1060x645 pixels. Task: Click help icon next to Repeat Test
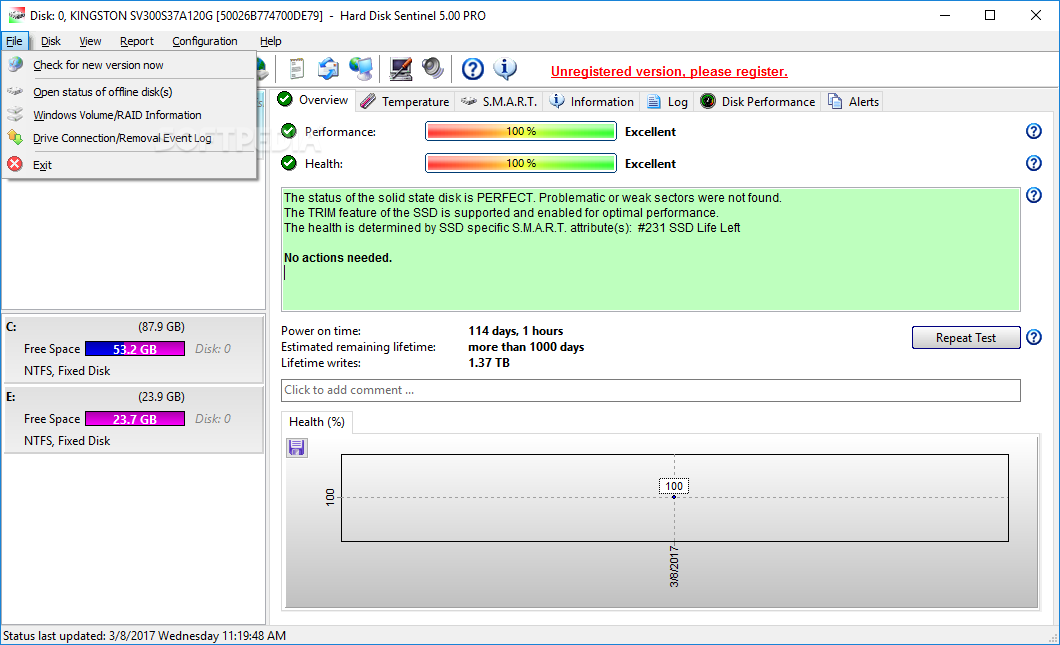coord(1034,337)
